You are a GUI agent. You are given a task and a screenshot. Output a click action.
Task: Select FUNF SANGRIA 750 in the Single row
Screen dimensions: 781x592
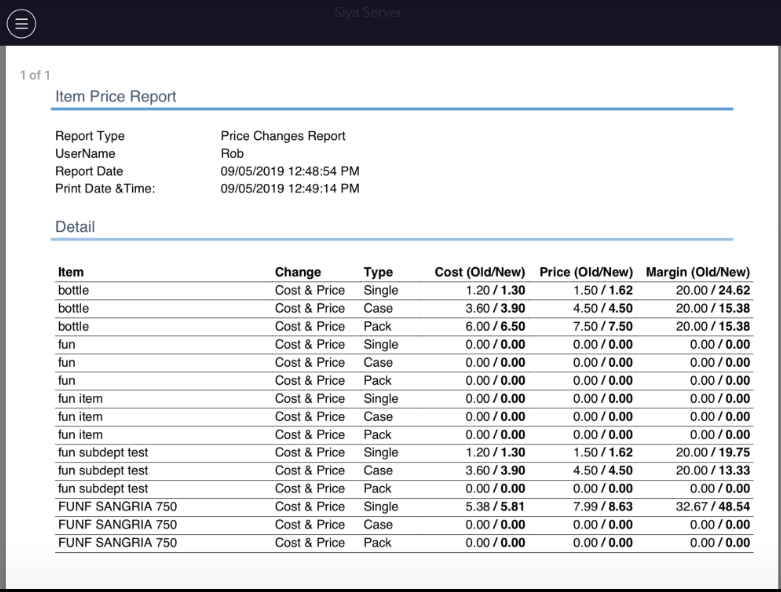[117, 507]
